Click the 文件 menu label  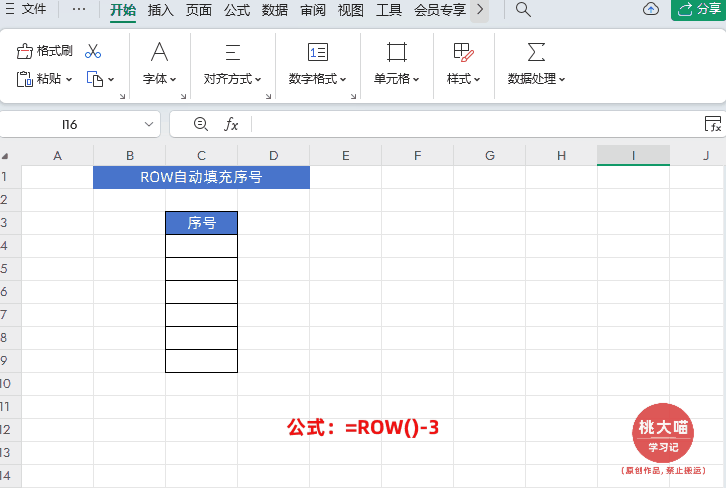tap(34, 9)
